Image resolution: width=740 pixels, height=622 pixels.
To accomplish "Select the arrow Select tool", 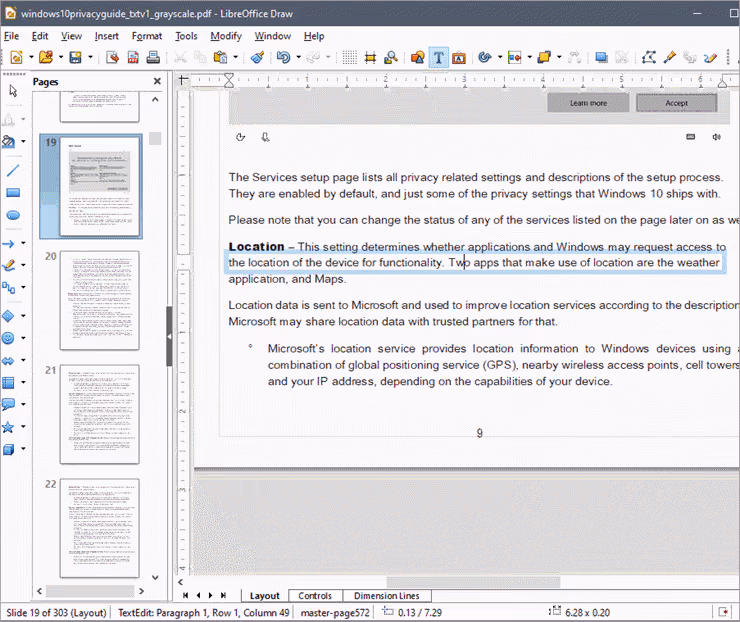I will click(x=13, y=91).
